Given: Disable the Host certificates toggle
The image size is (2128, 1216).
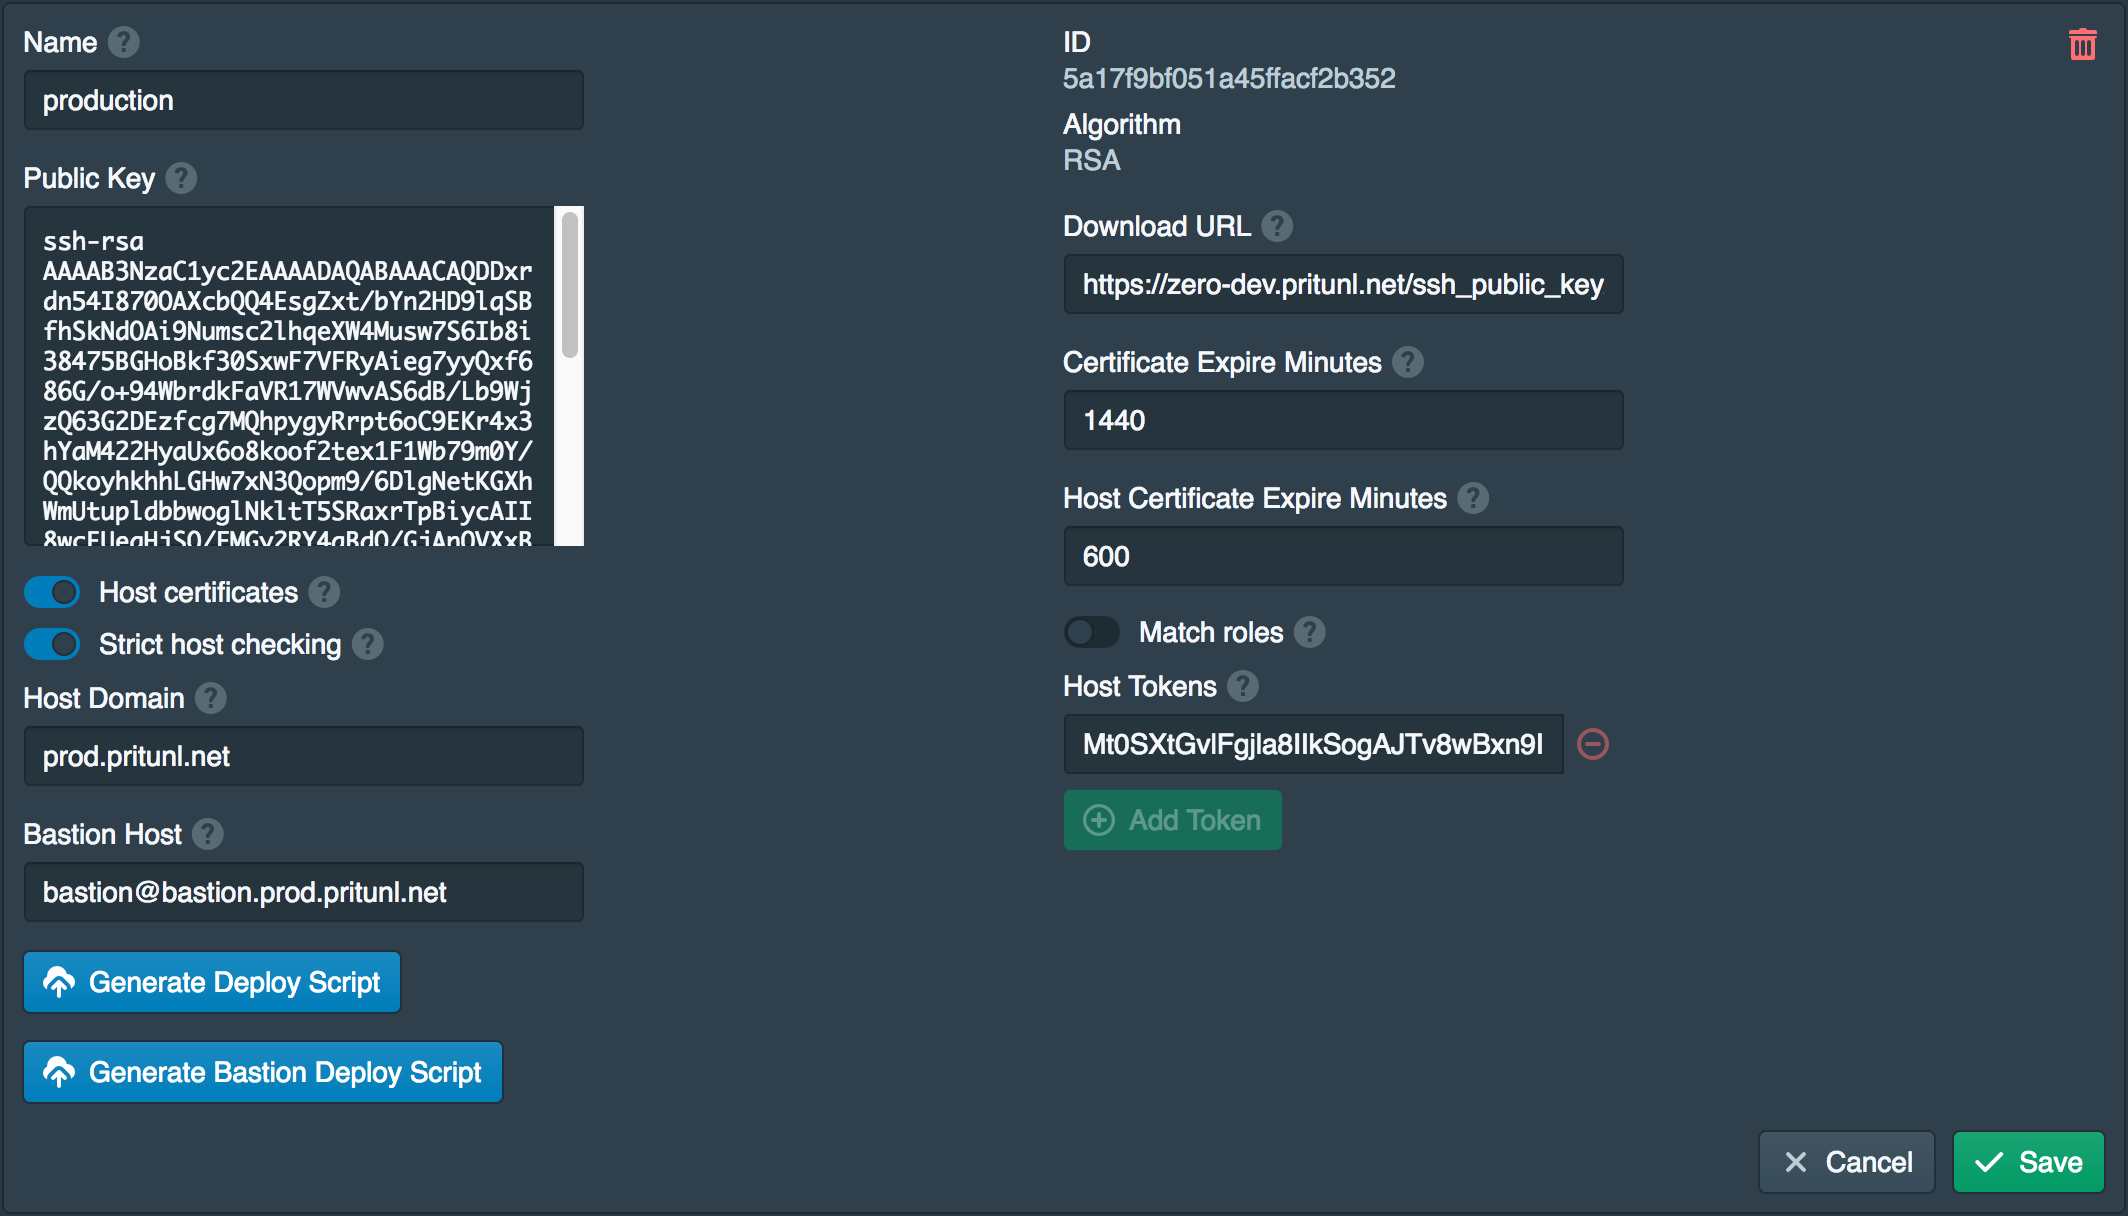Looking at the screenshot, I should click(53, 592).
